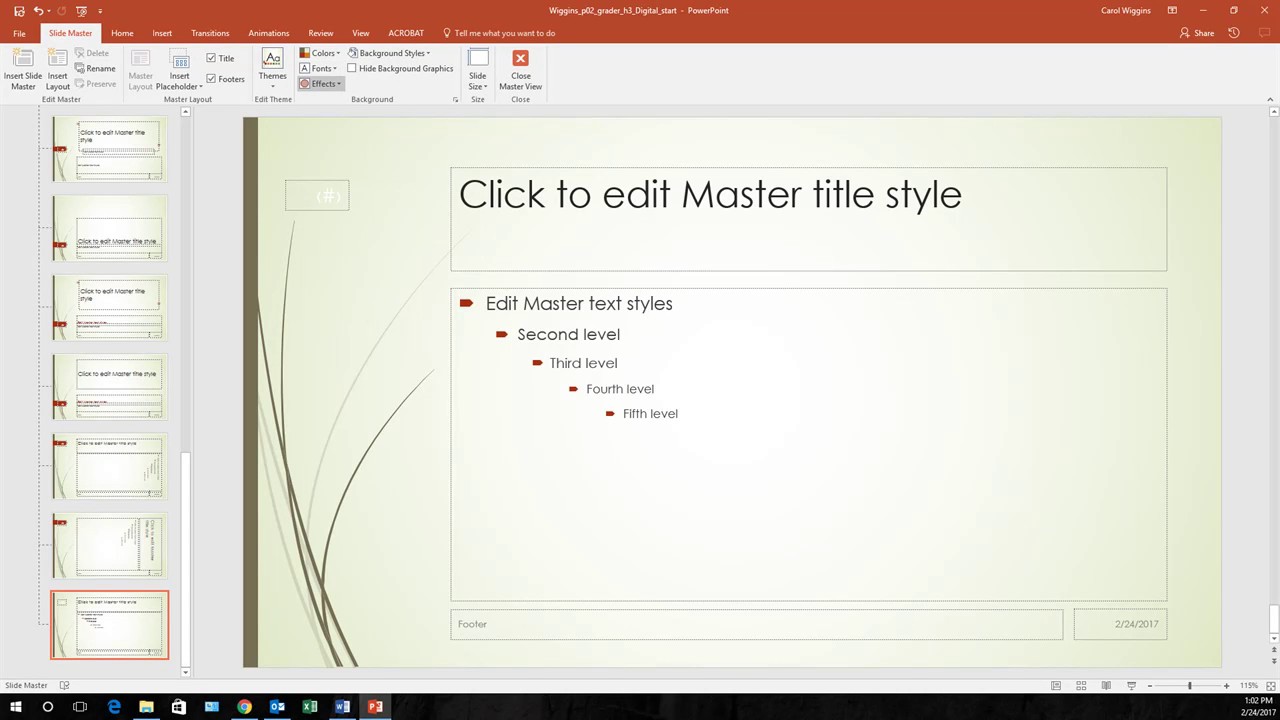Viewport: 1280px width, 720px height.
Task: Open the ACROBAT tab
Action: click(x=406, y=33)
